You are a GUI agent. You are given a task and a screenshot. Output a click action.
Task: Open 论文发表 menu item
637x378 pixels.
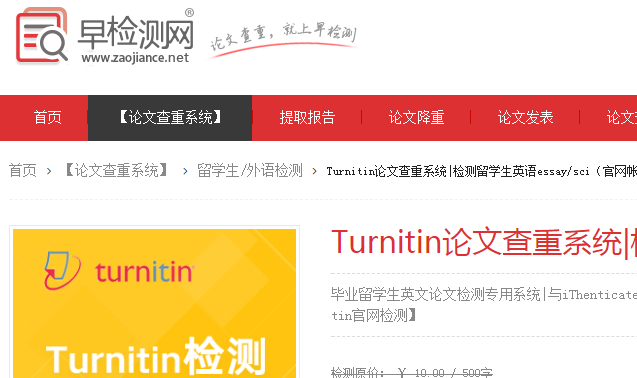525,117
